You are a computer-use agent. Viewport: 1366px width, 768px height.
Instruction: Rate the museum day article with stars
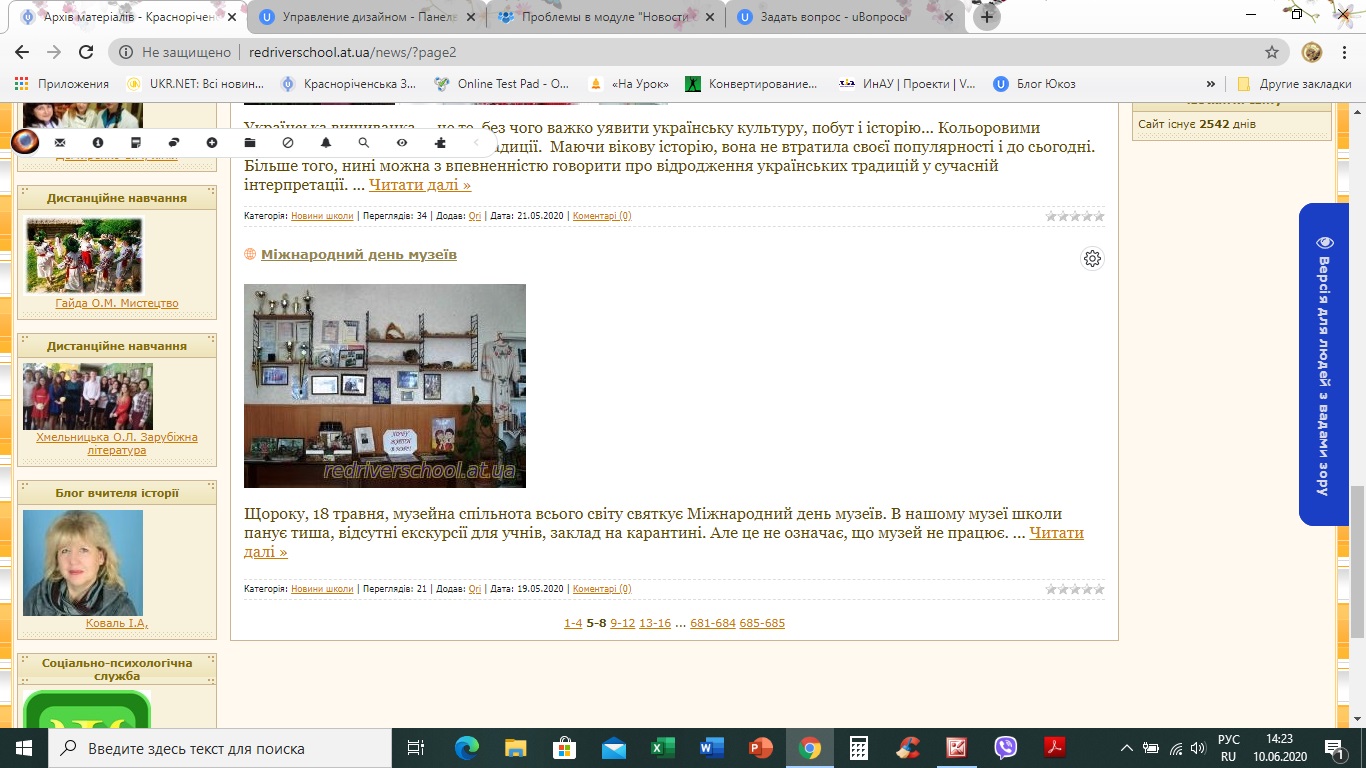coord(1075,589)
